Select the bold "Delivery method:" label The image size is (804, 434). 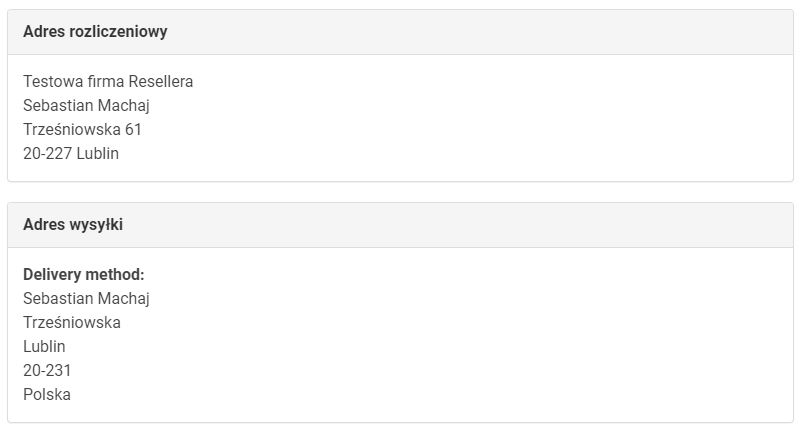[x=84, y=274]
